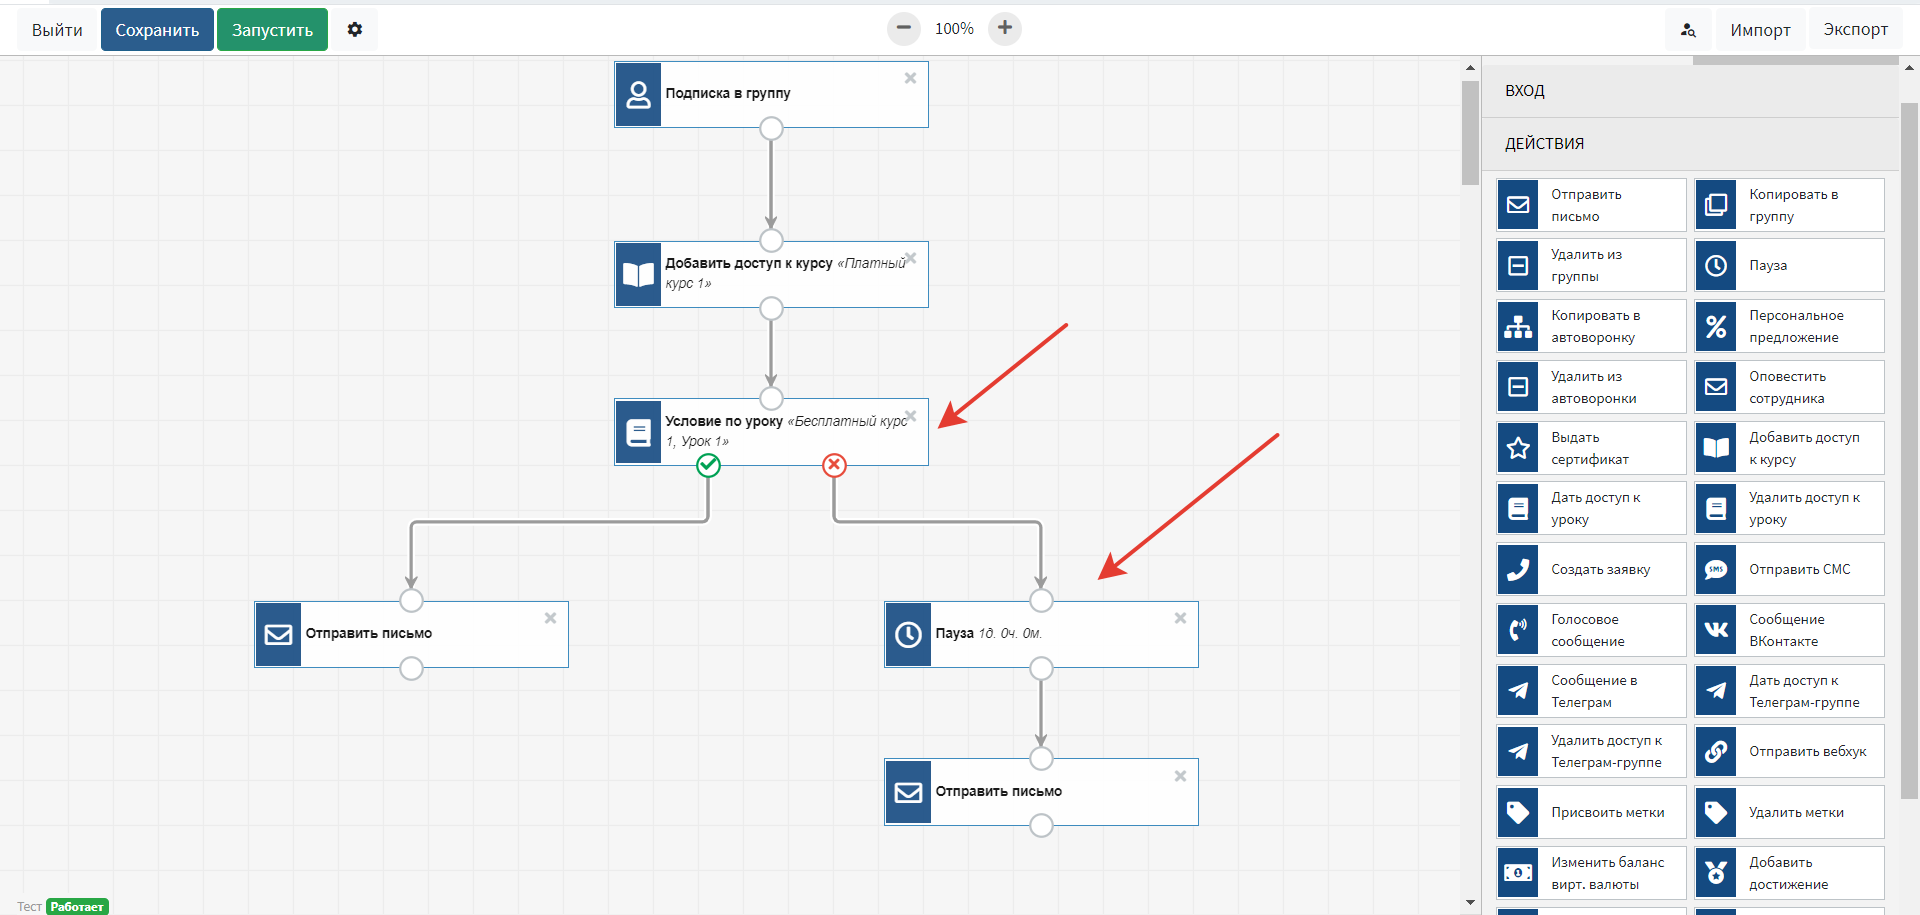Remove the Pause block with its X
1920x915 pixels.
coord(1180,618)
